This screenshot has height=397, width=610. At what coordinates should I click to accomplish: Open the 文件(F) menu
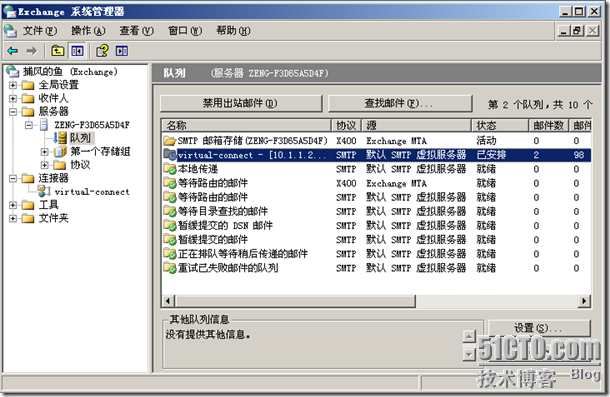pyautogui.click(x=40, y=30)
